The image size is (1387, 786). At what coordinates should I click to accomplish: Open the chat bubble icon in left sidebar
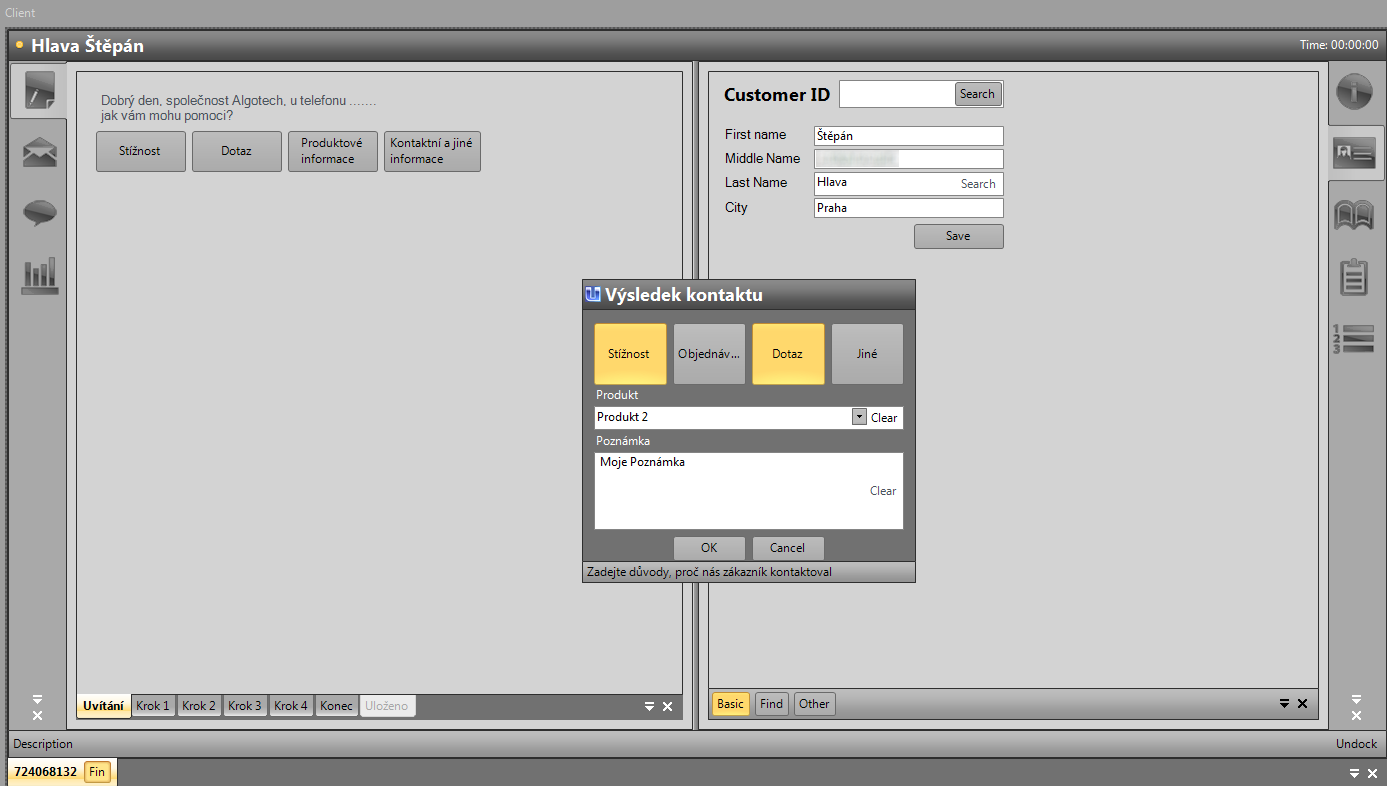(x=39, y=212)
